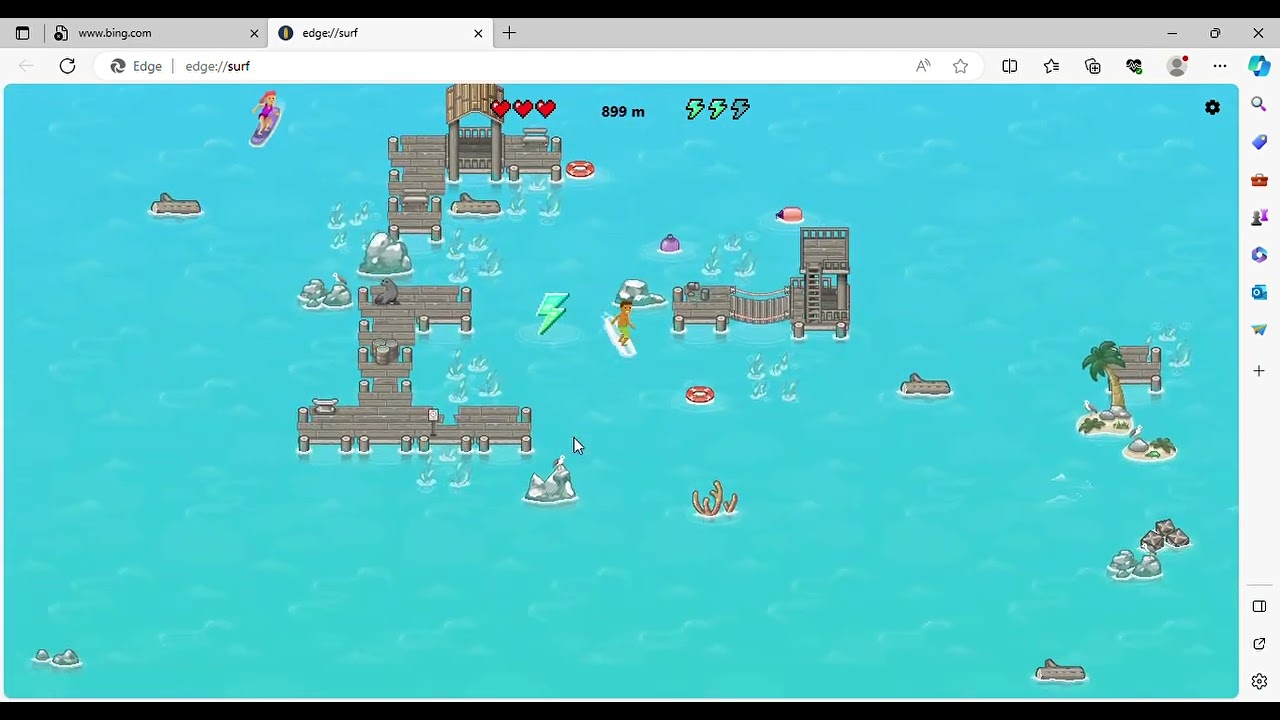Open Browser essentials heart icon

pyautogui.click(x=1134, y=66)
